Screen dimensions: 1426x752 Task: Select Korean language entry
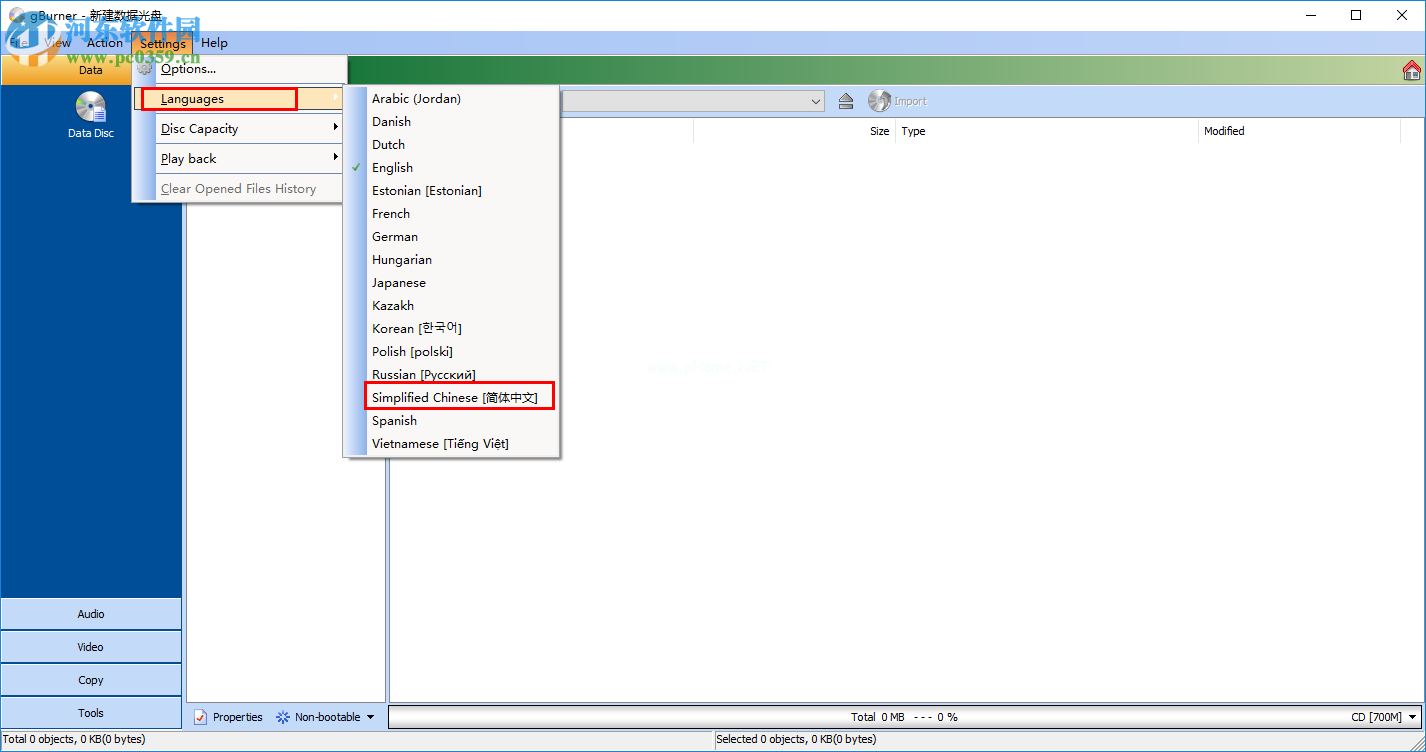tap(452, 329)
